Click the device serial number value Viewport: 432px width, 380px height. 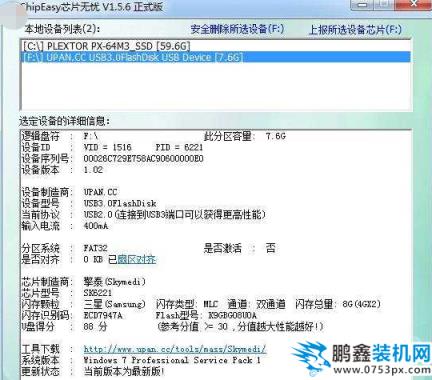click(143, 158)
